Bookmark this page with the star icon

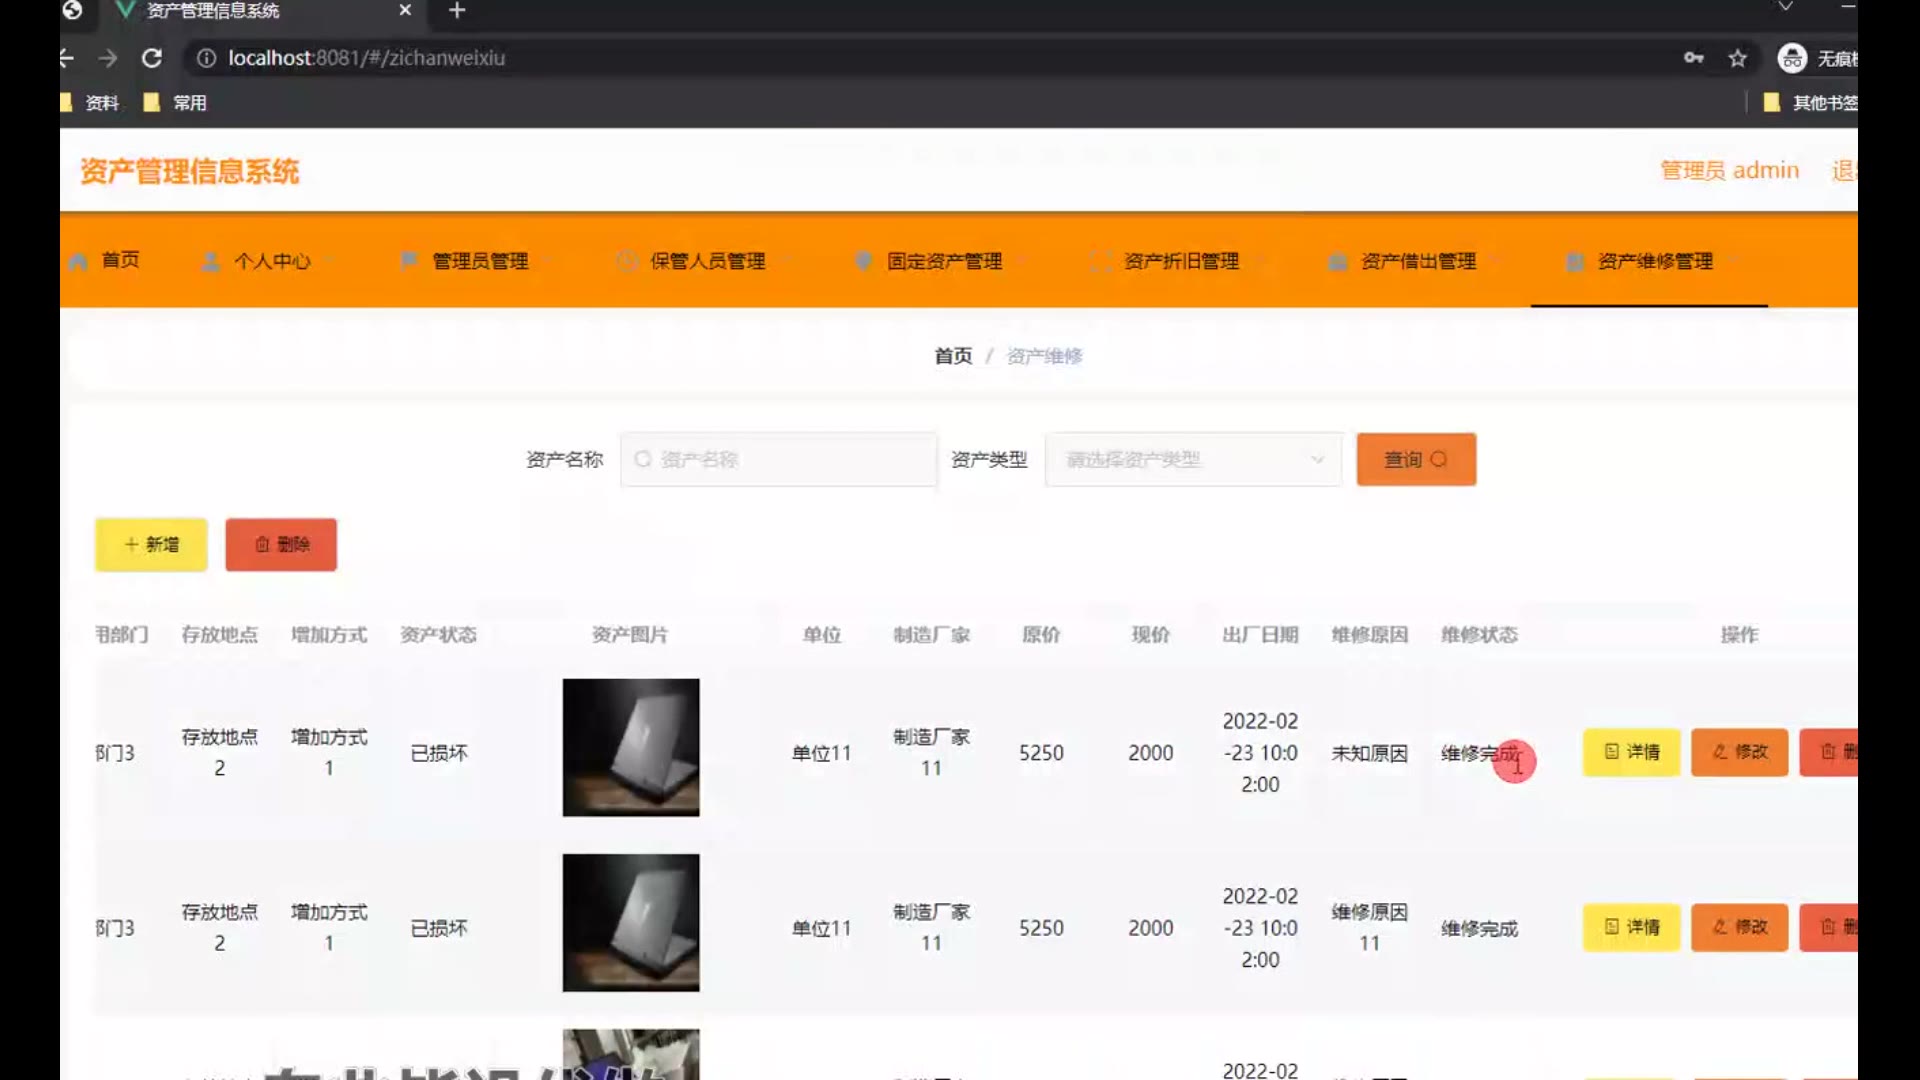pos(1738,58)
